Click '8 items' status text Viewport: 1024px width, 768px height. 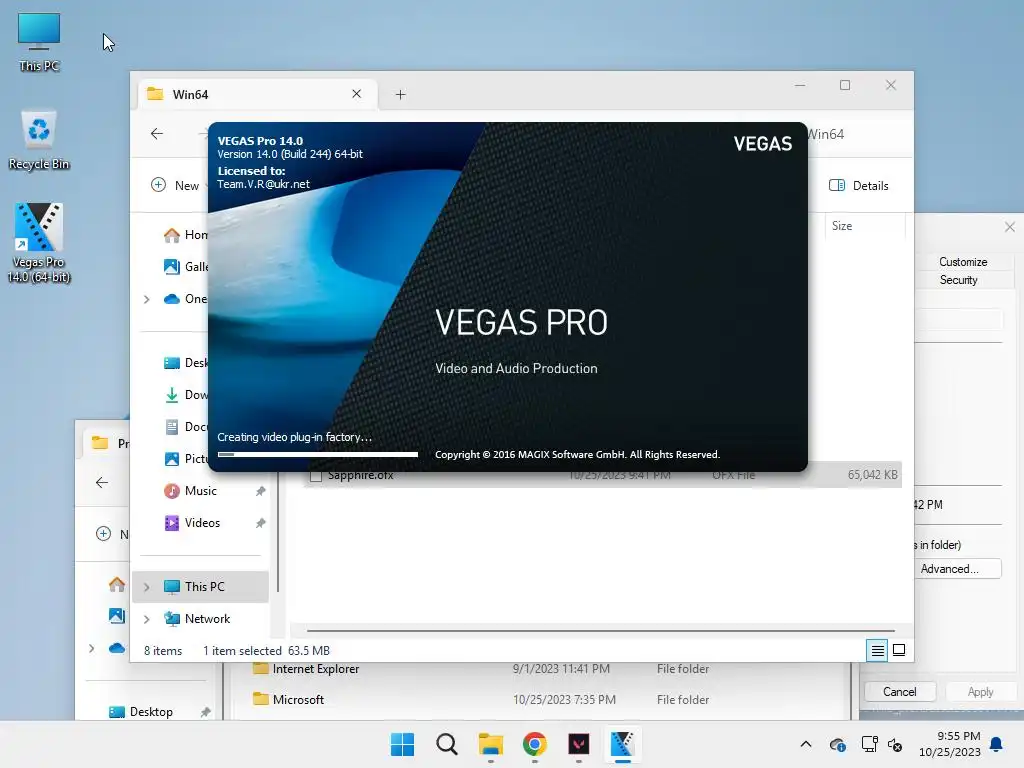pyautogui.click(x=163, y=650)
